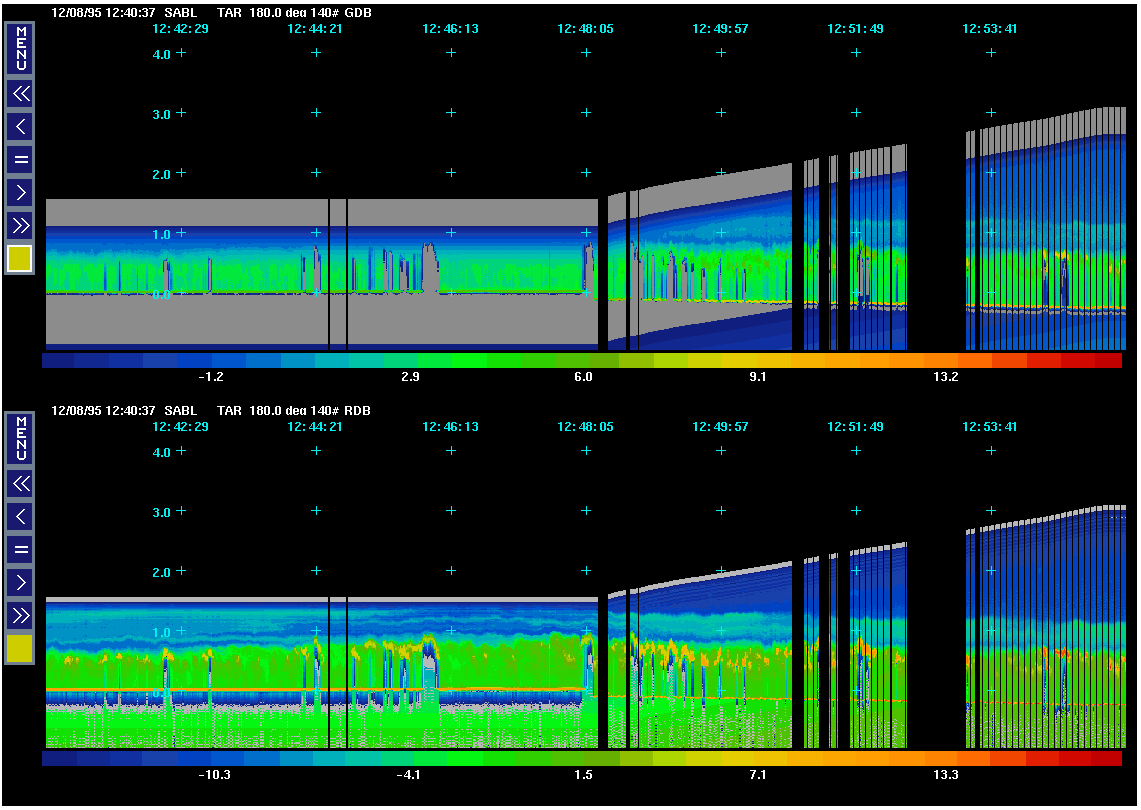Click double-right fast-forward arrow in bottom panel

20,614
